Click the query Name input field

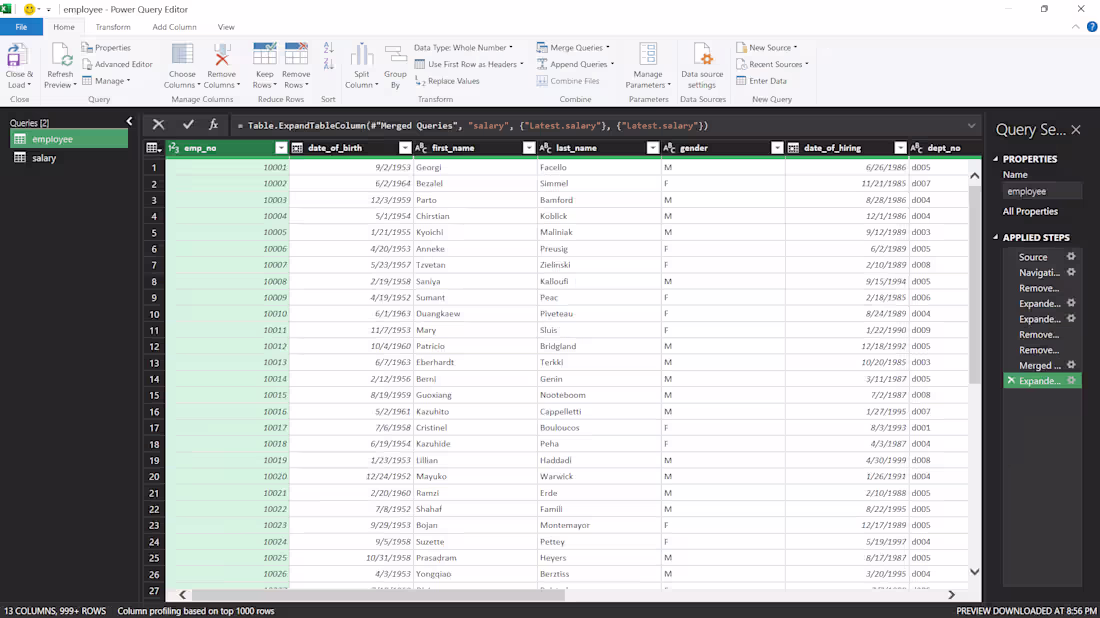(x=1041, y=191)
